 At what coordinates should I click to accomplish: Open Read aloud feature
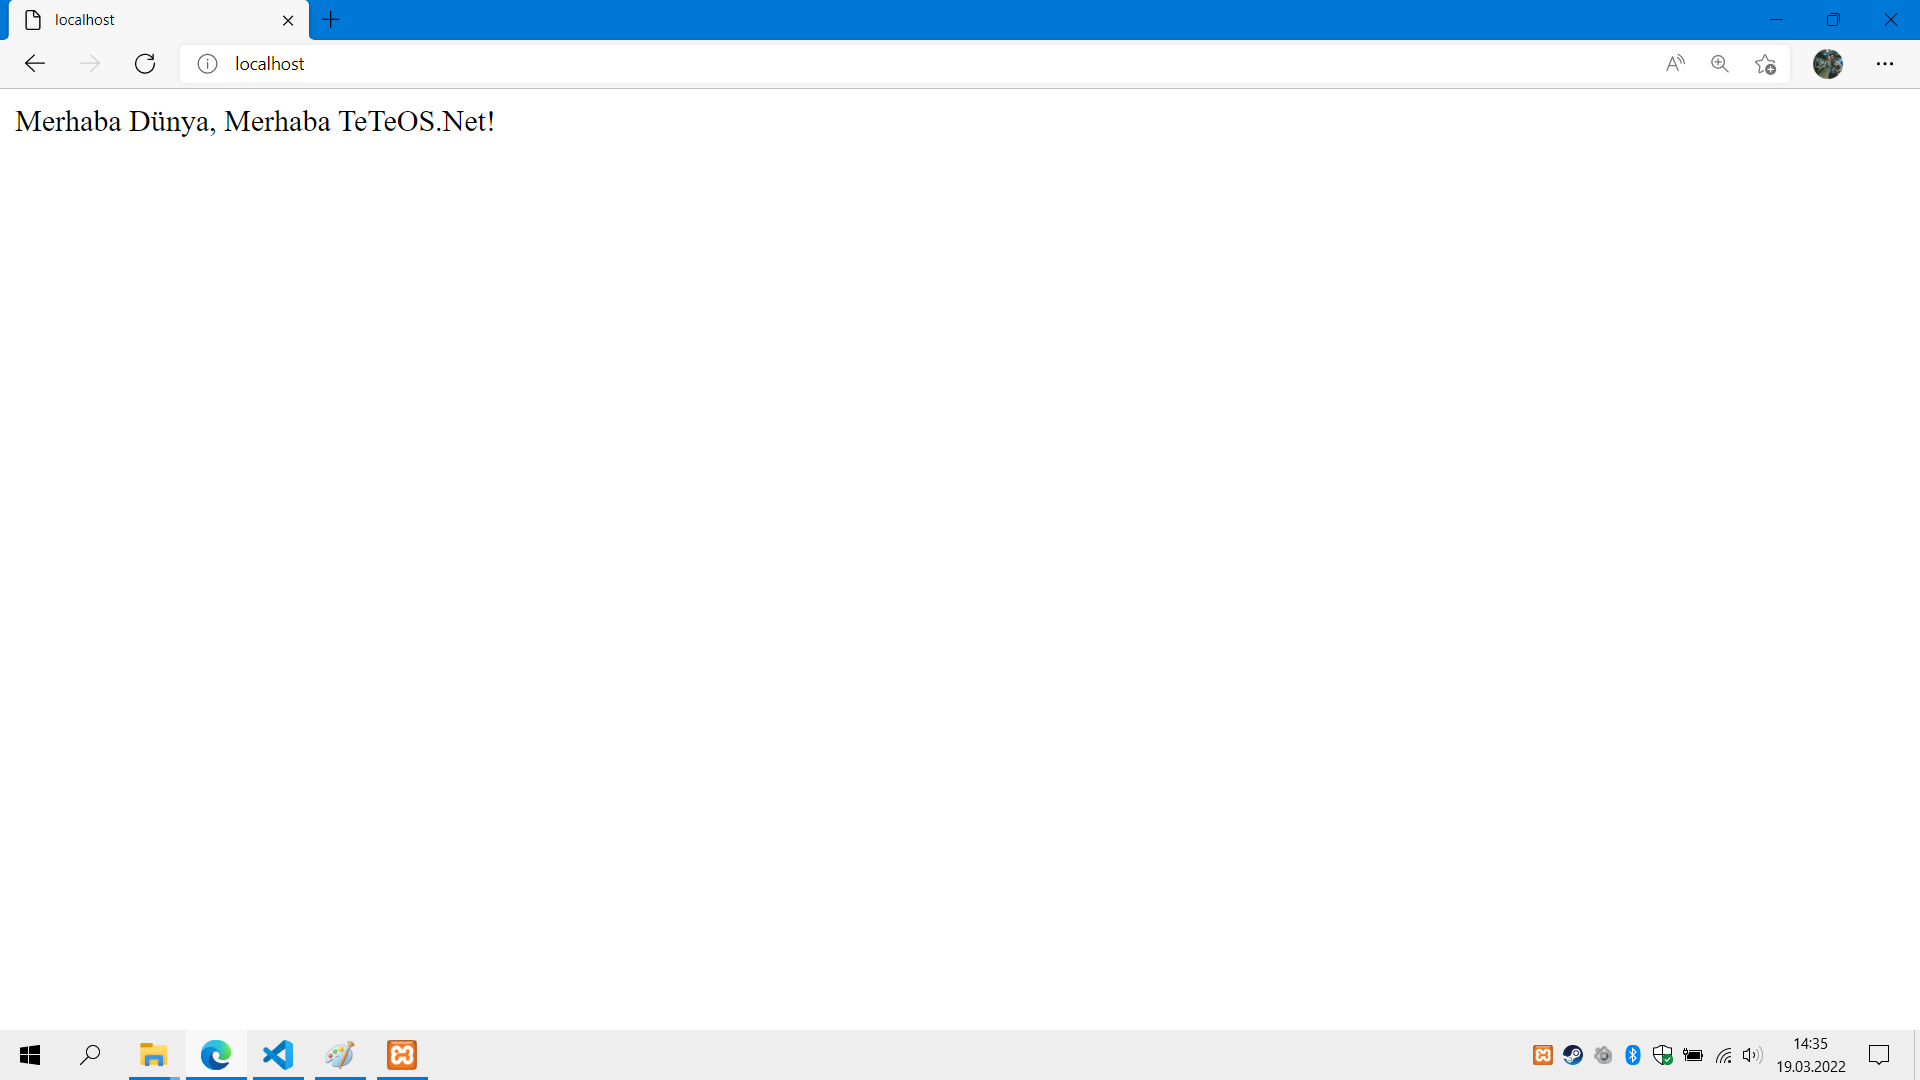click(1675, 64)
